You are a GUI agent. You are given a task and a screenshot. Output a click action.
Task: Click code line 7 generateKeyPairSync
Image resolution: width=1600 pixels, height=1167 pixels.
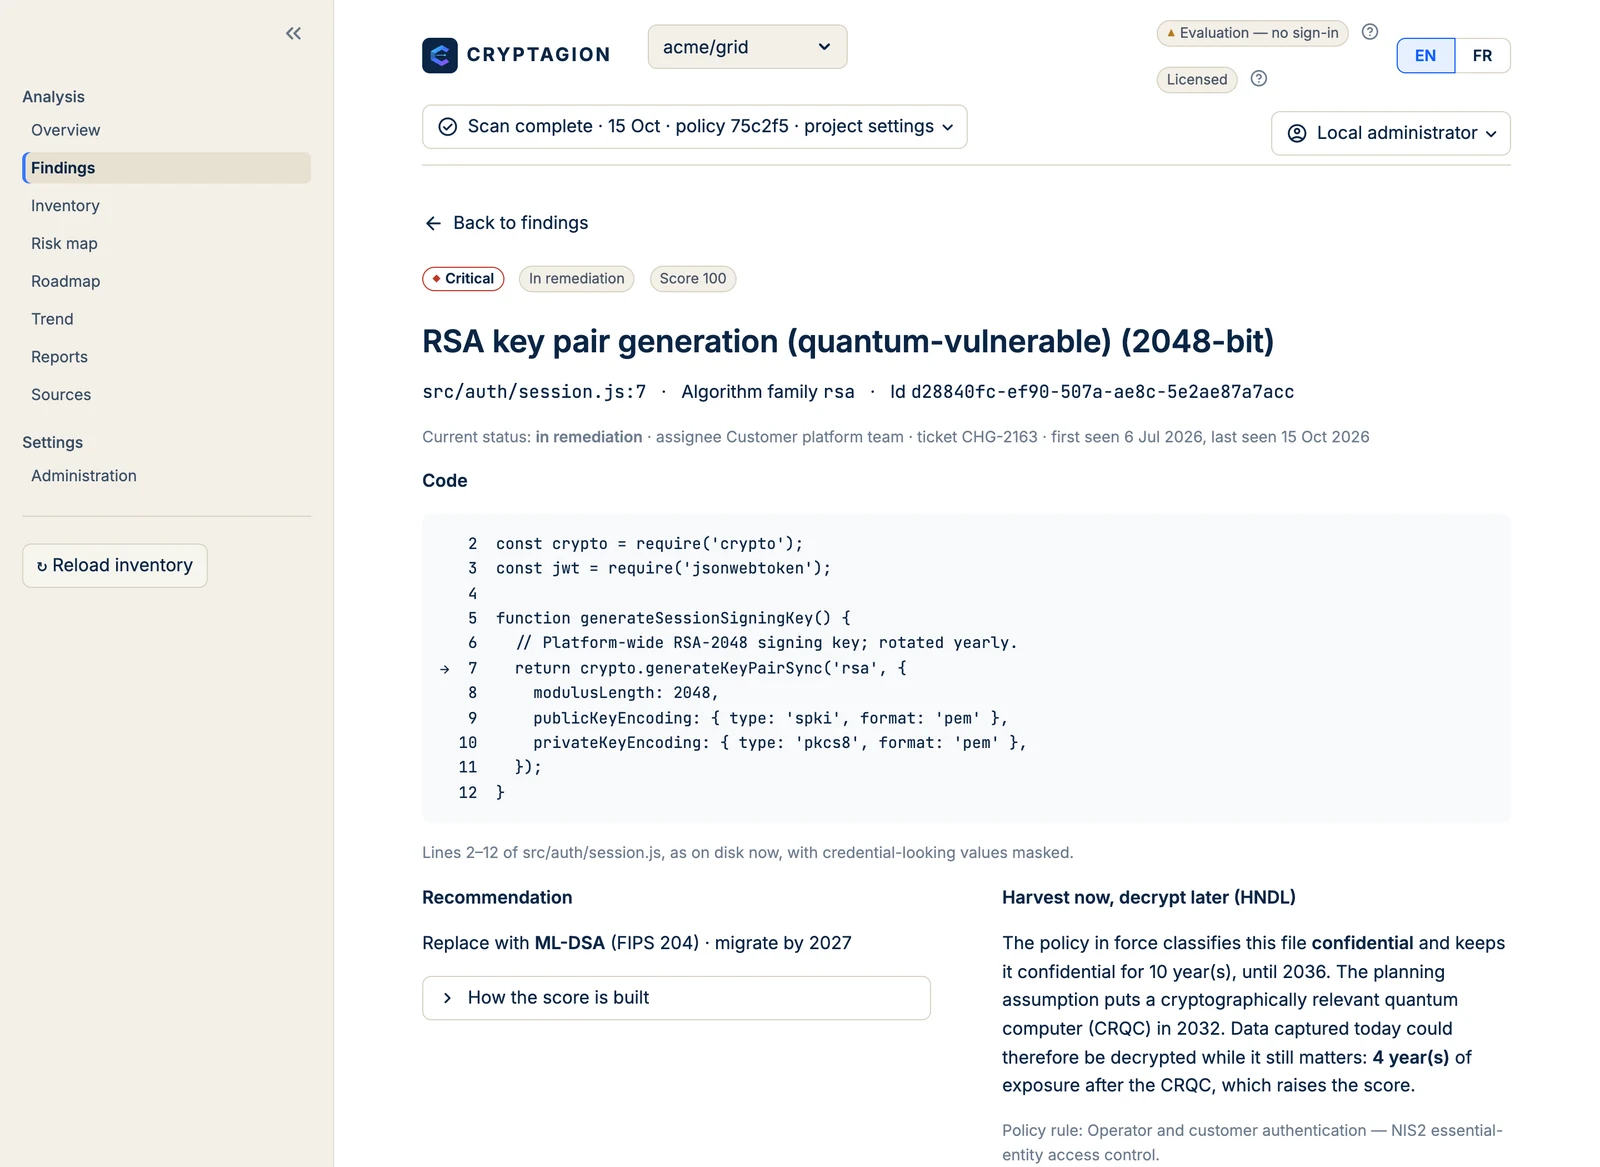coord(711,668)
